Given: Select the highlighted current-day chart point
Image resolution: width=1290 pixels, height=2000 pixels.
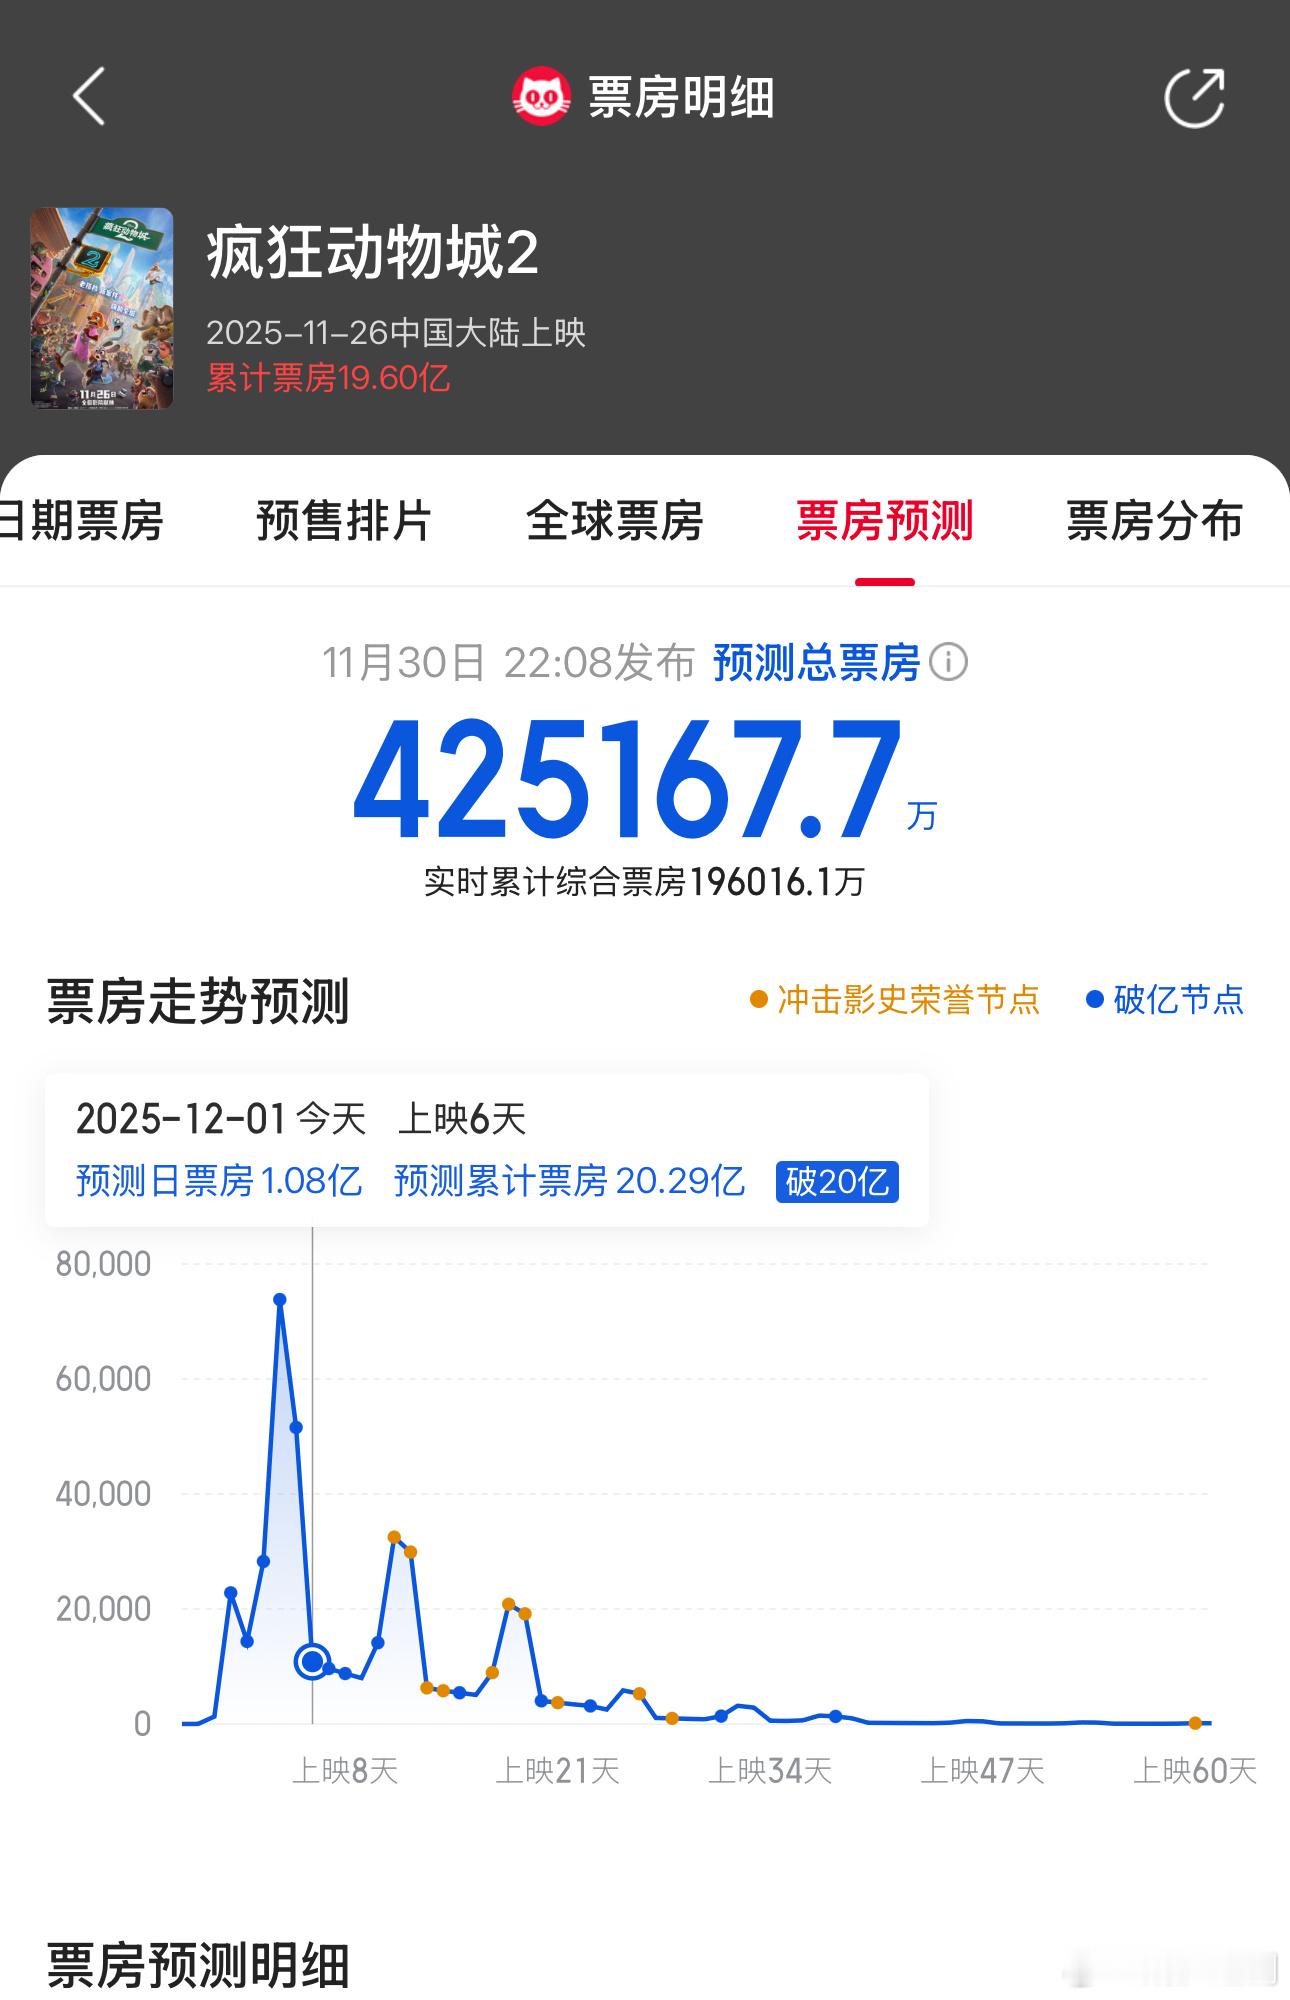Looking at the screenshot, I should [312, 1662].
